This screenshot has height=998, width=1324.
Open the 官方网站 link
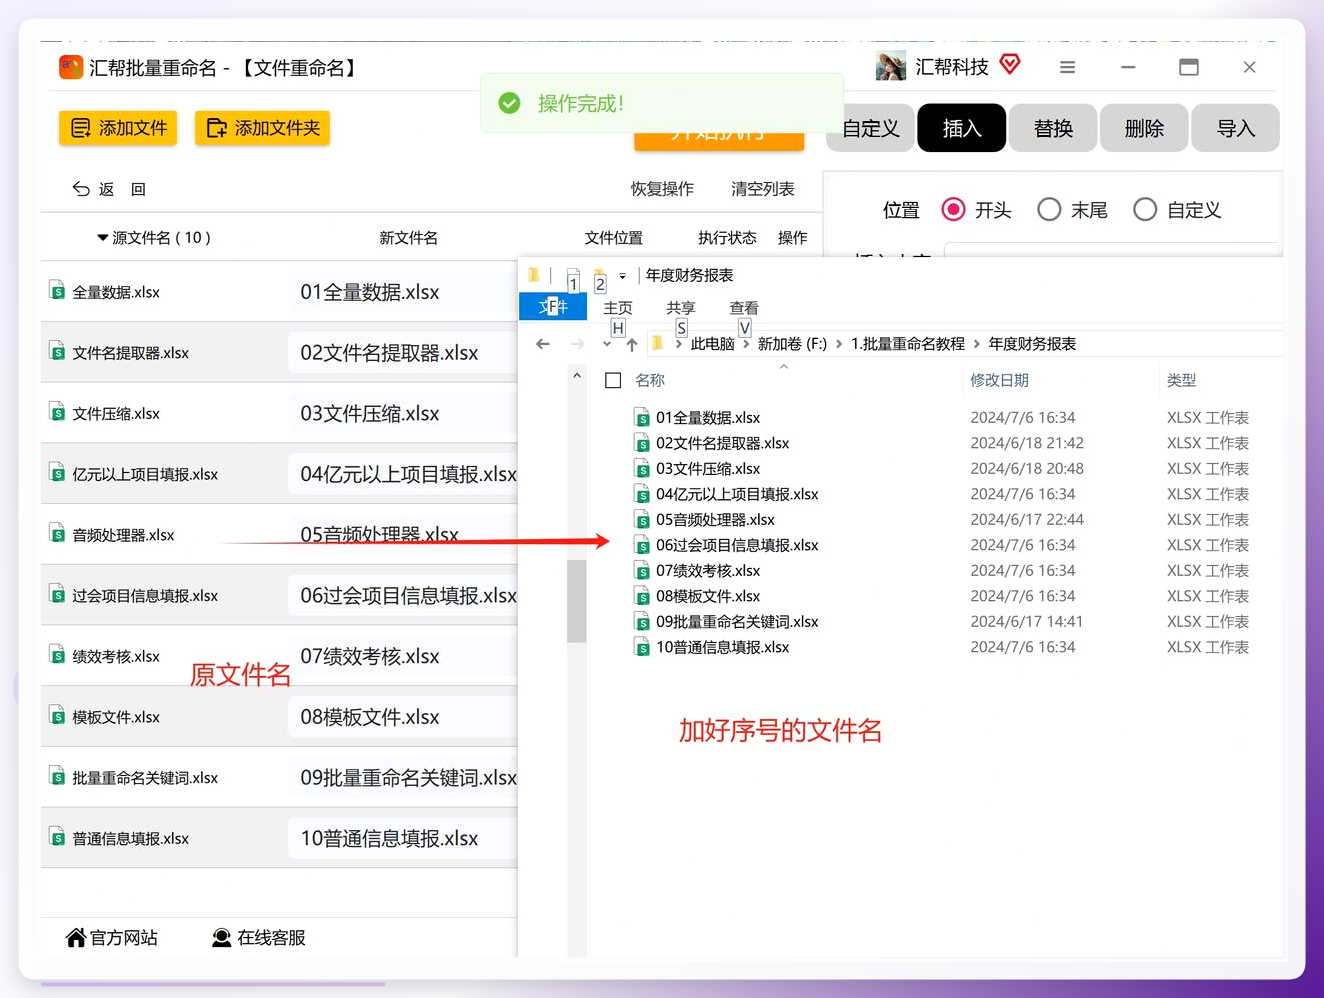(112, 937)
